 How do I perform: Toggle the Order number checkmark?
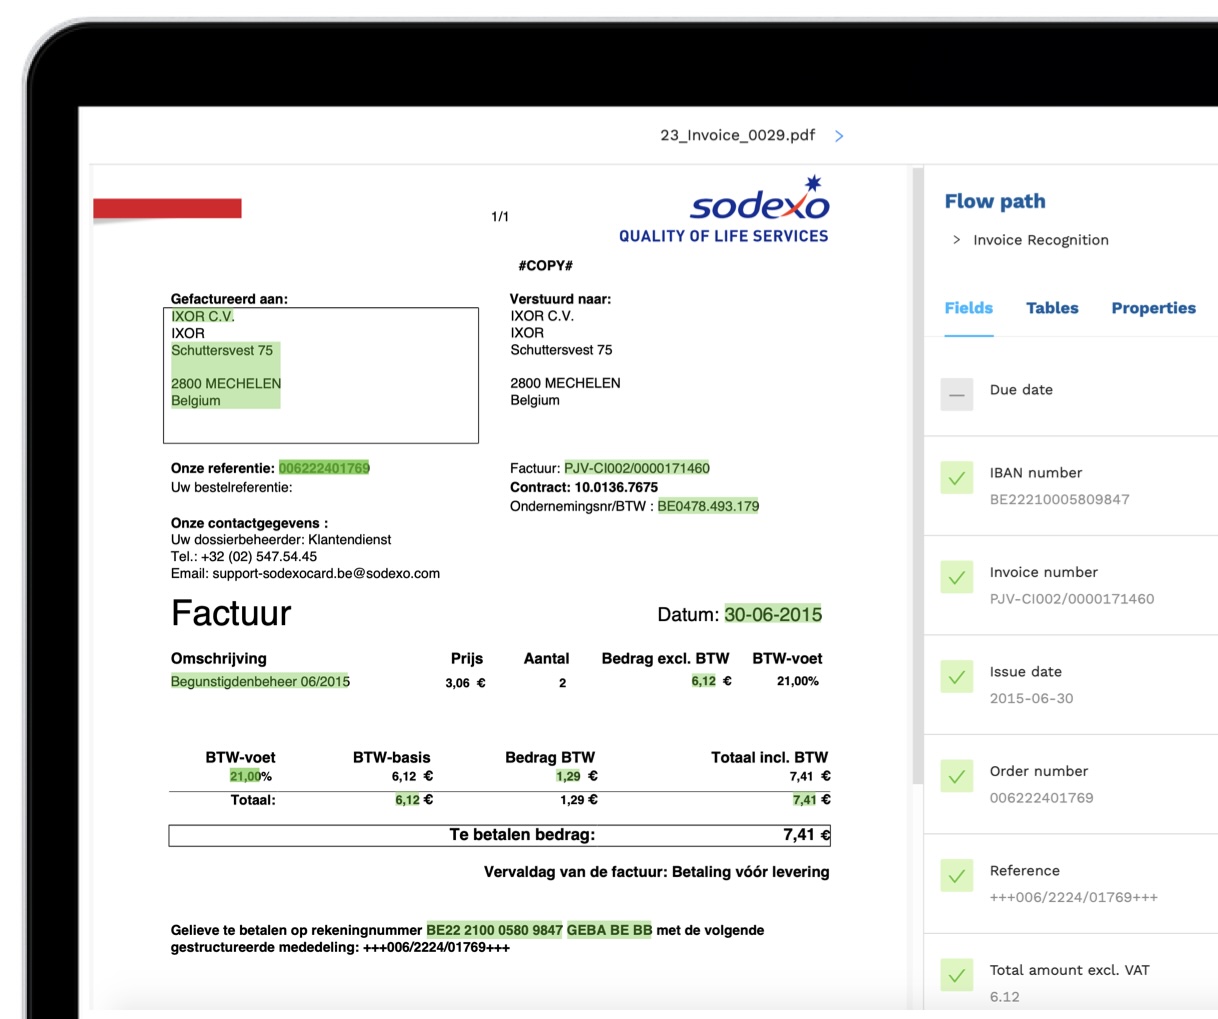957,776
